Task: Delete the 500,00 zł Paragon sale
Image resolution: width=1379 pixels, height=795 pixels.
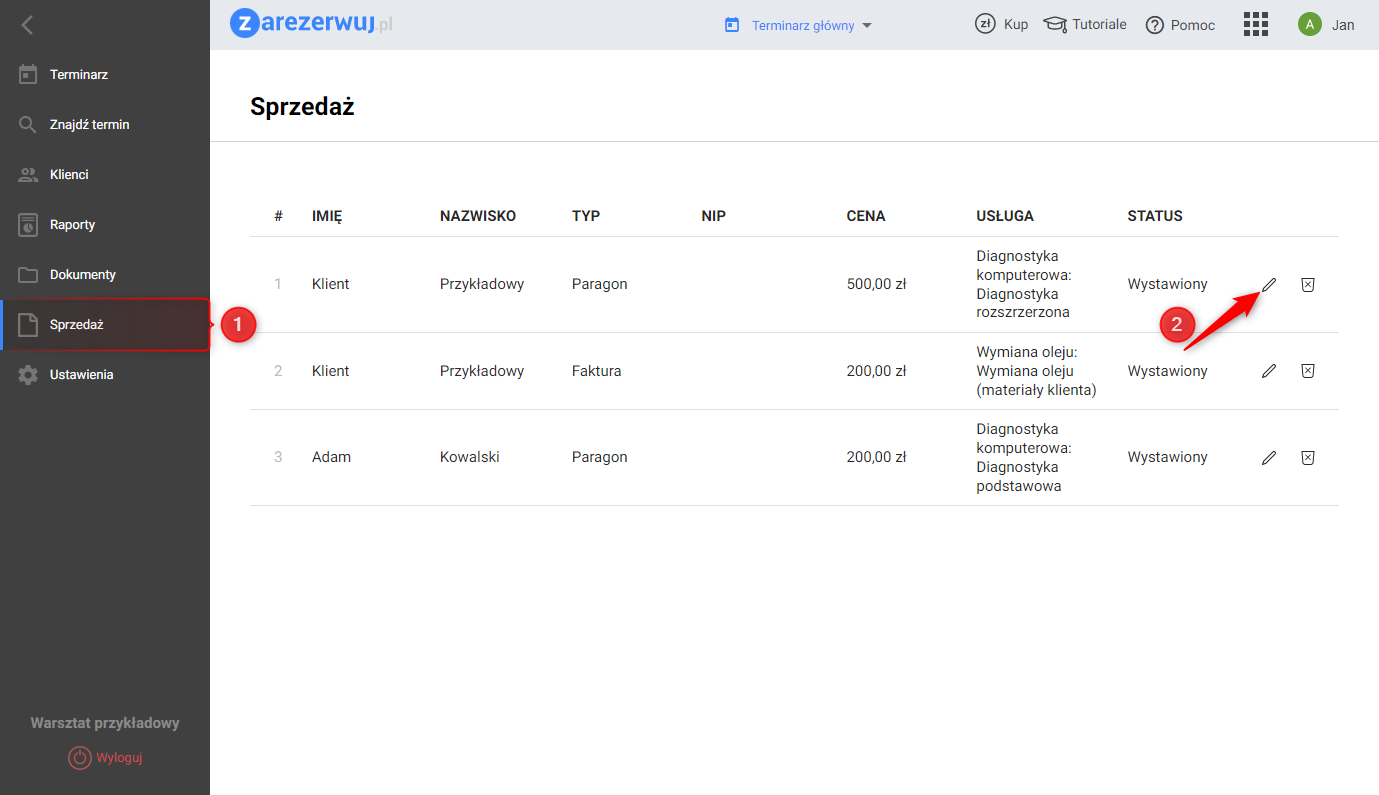Action: click(1307, 285)
